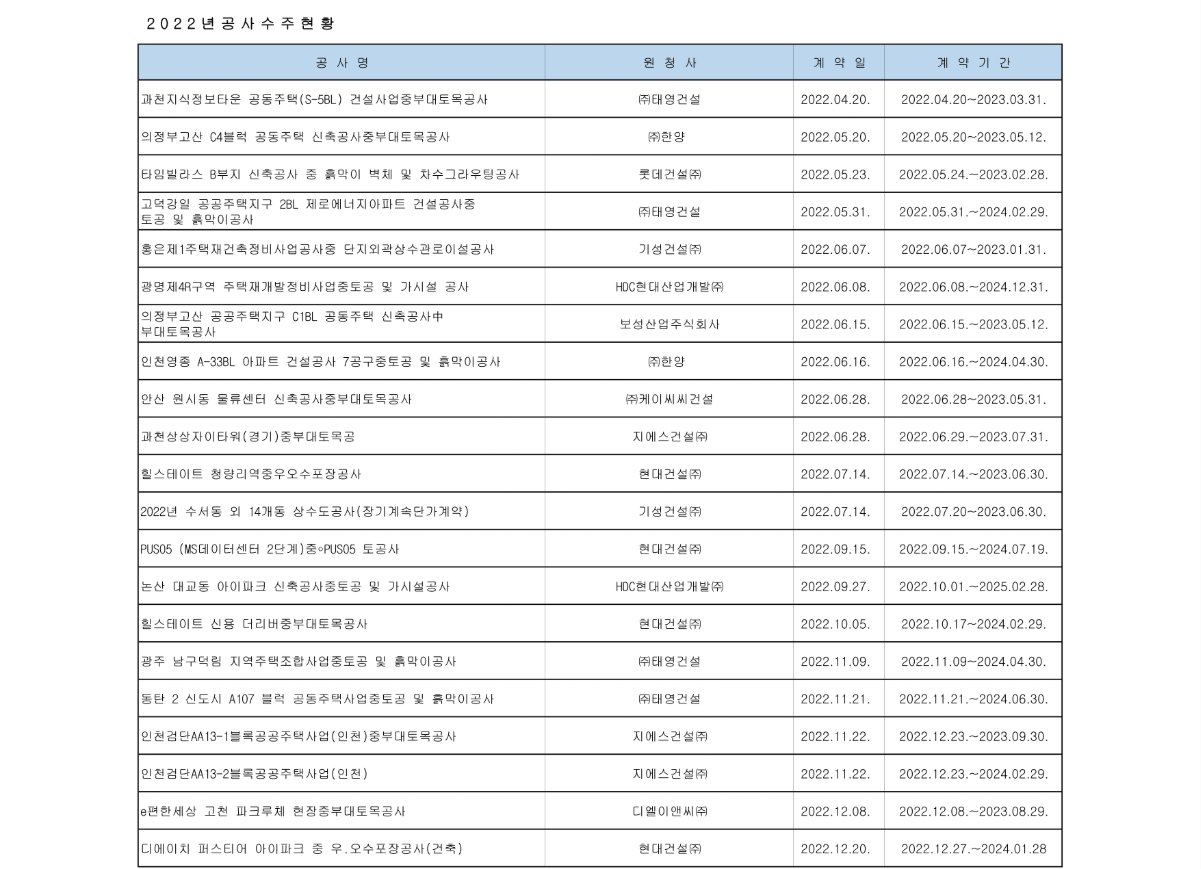Click 롯데건설㈜ contractor cell
This screenshot has width=1201, height=869.
pyautogui.click(x=669, y=174)
